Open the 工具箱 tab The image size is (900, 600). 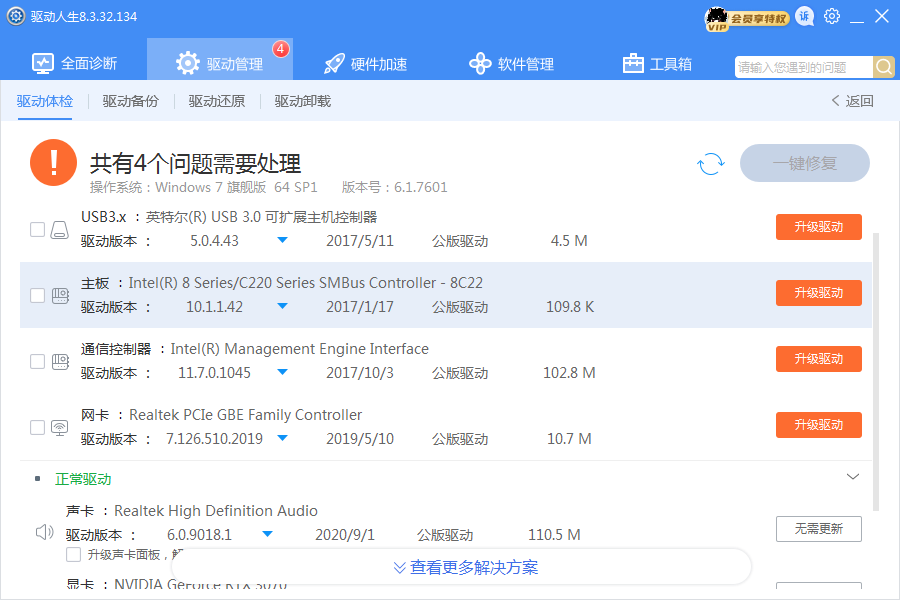(657, 63)
